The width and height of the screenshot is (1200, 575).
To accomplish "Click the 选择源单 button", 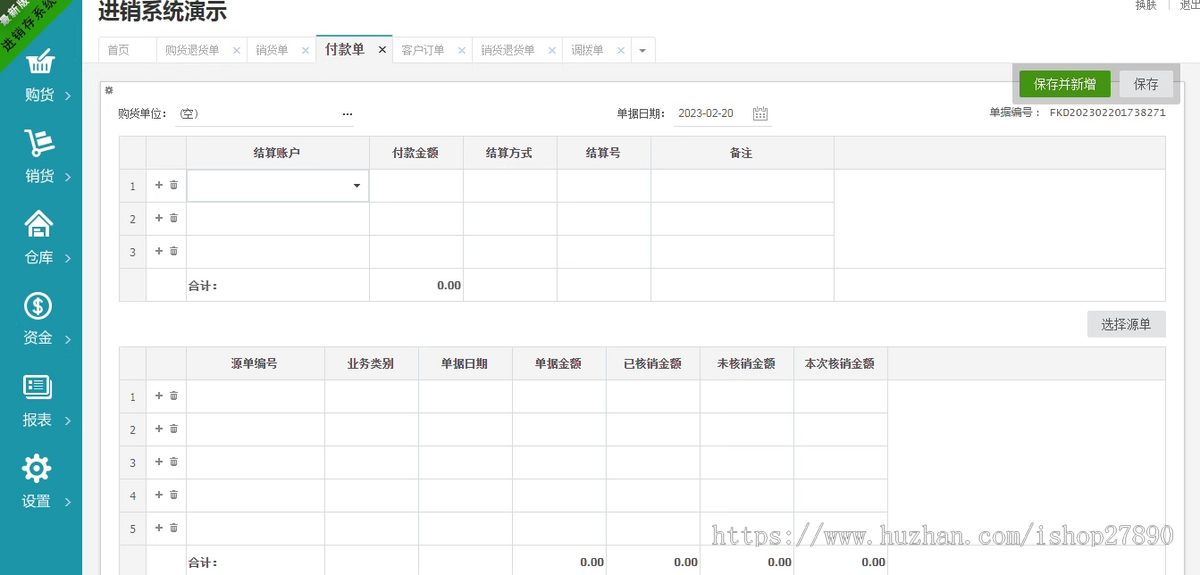I will coord(1126,324).
